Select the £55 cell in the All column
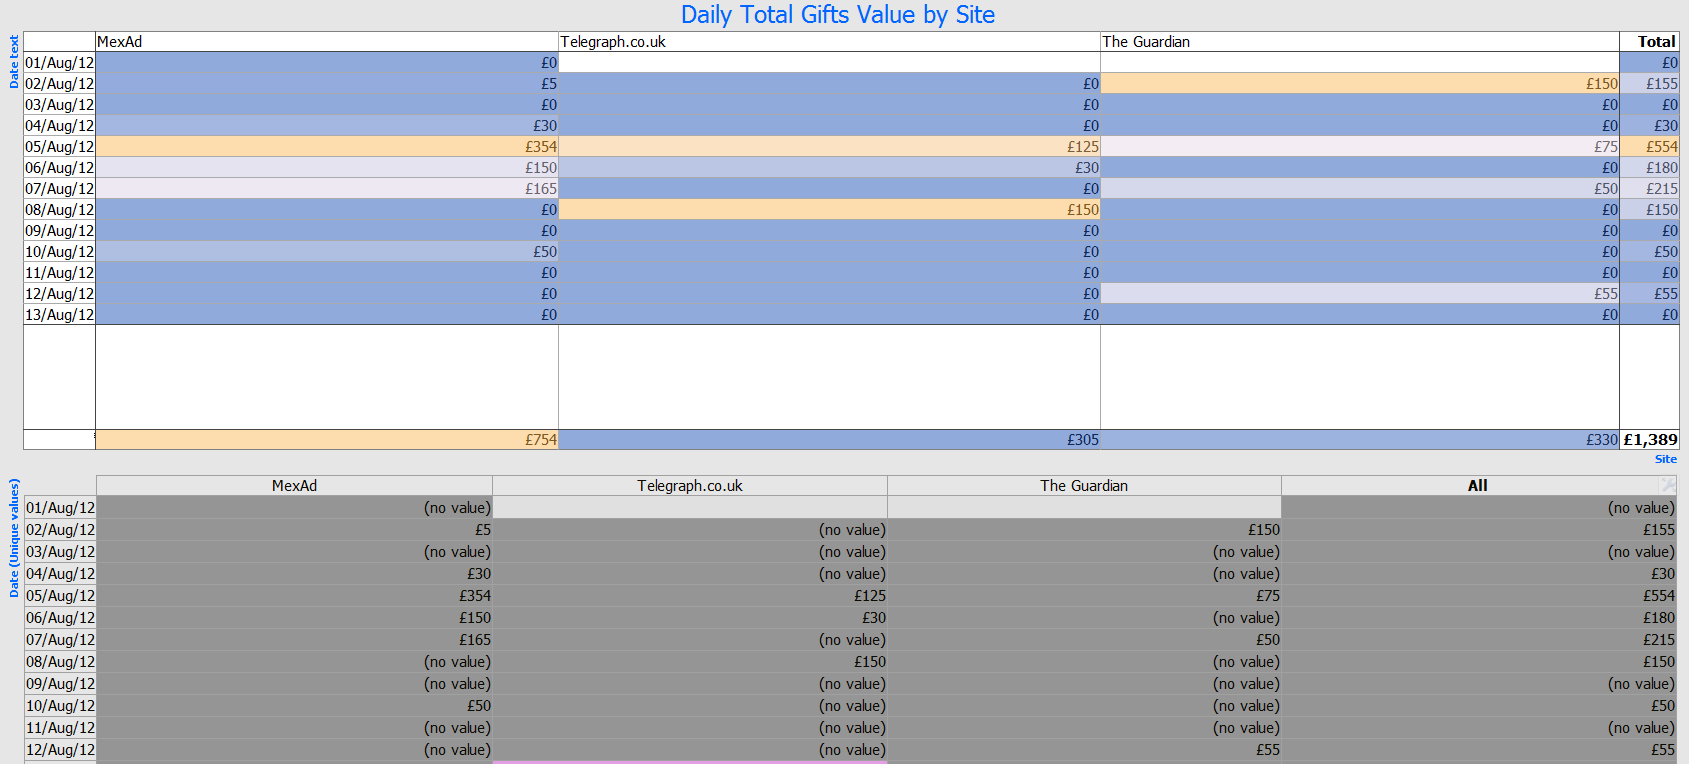This screenshot has height=764, width=1689. coord(1479,750)
